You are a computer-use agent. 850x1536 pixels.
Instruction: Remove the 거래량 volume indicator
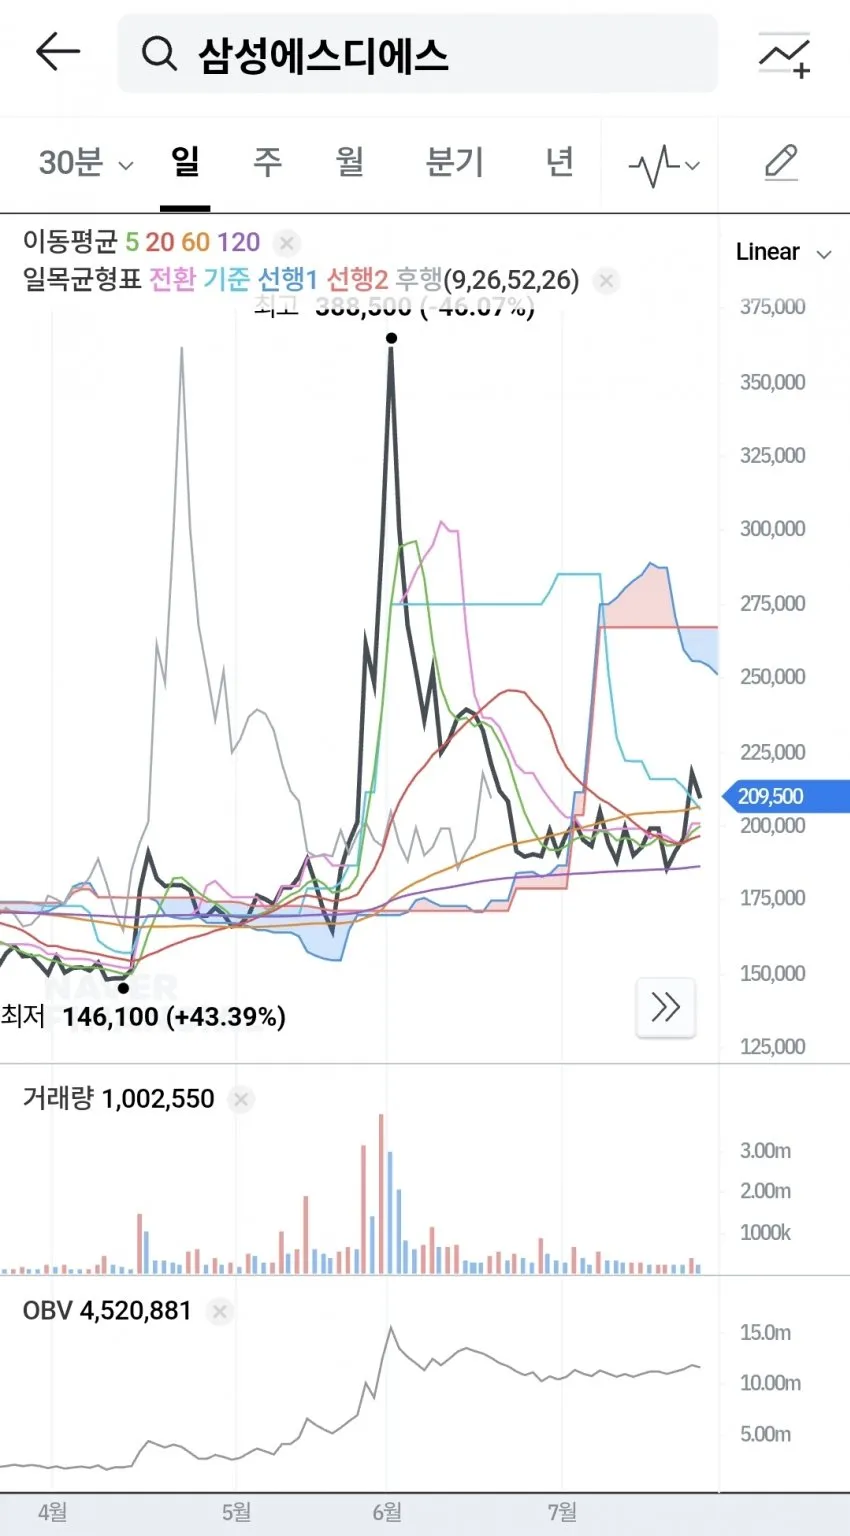coord(241,1099)
